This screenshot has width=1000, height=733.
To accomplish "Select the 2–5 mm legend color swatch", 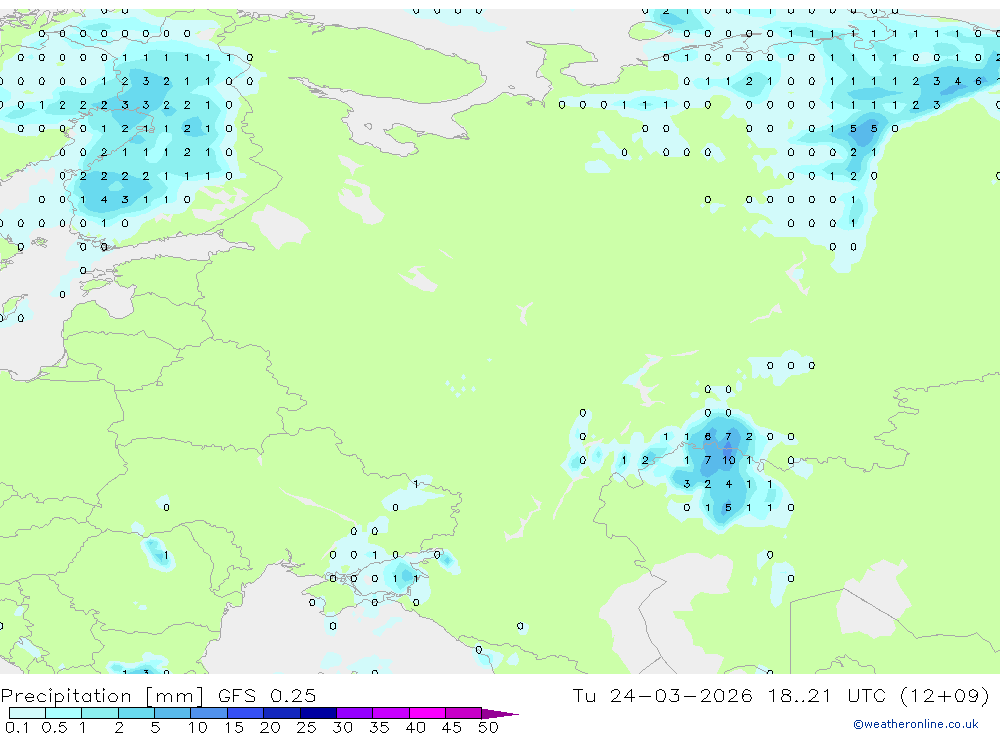I will (x=136, y=713).
